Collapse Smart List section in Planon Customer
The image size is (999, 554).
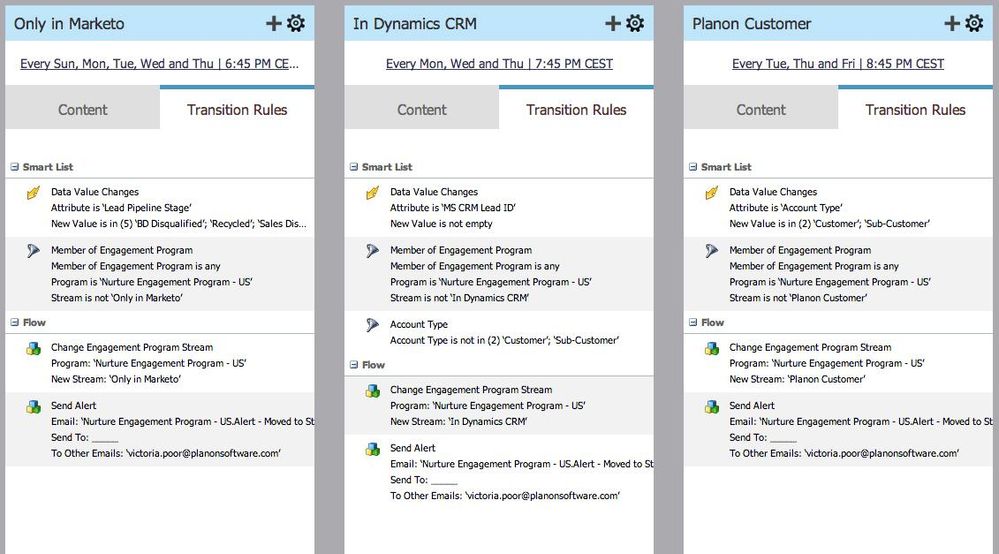click(693, 167)
